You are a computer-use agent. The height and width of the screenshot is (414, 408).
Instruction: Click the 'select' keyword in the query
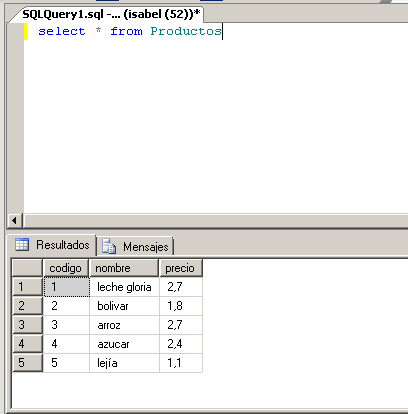point(62,31)
